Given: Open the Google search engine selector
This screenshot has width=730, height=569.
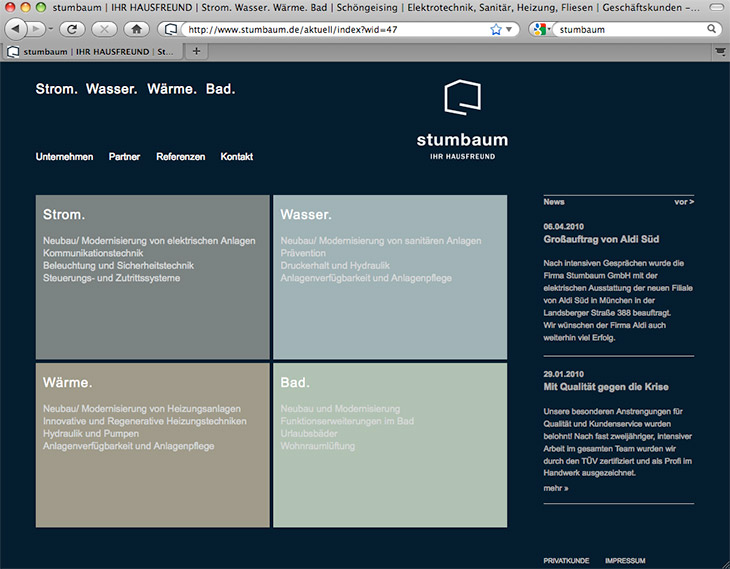Looking at the screenshot, I should (x=542, y=29).
